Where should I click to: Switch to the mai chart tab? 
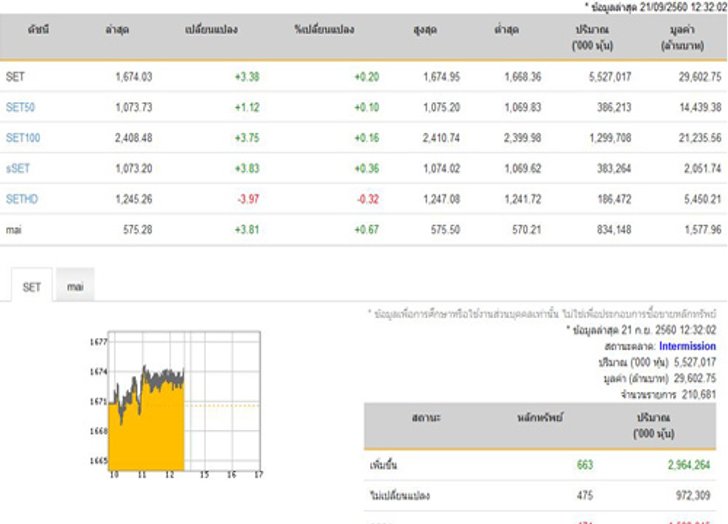75,286
